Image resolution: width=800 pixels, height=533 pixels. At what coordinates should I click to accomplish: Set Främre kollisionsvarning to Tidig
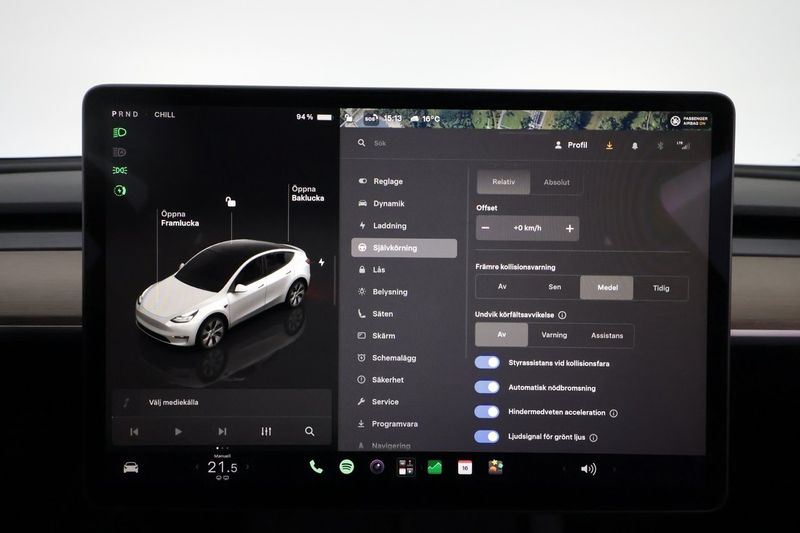pyautogui.click(x=661, y=288)
